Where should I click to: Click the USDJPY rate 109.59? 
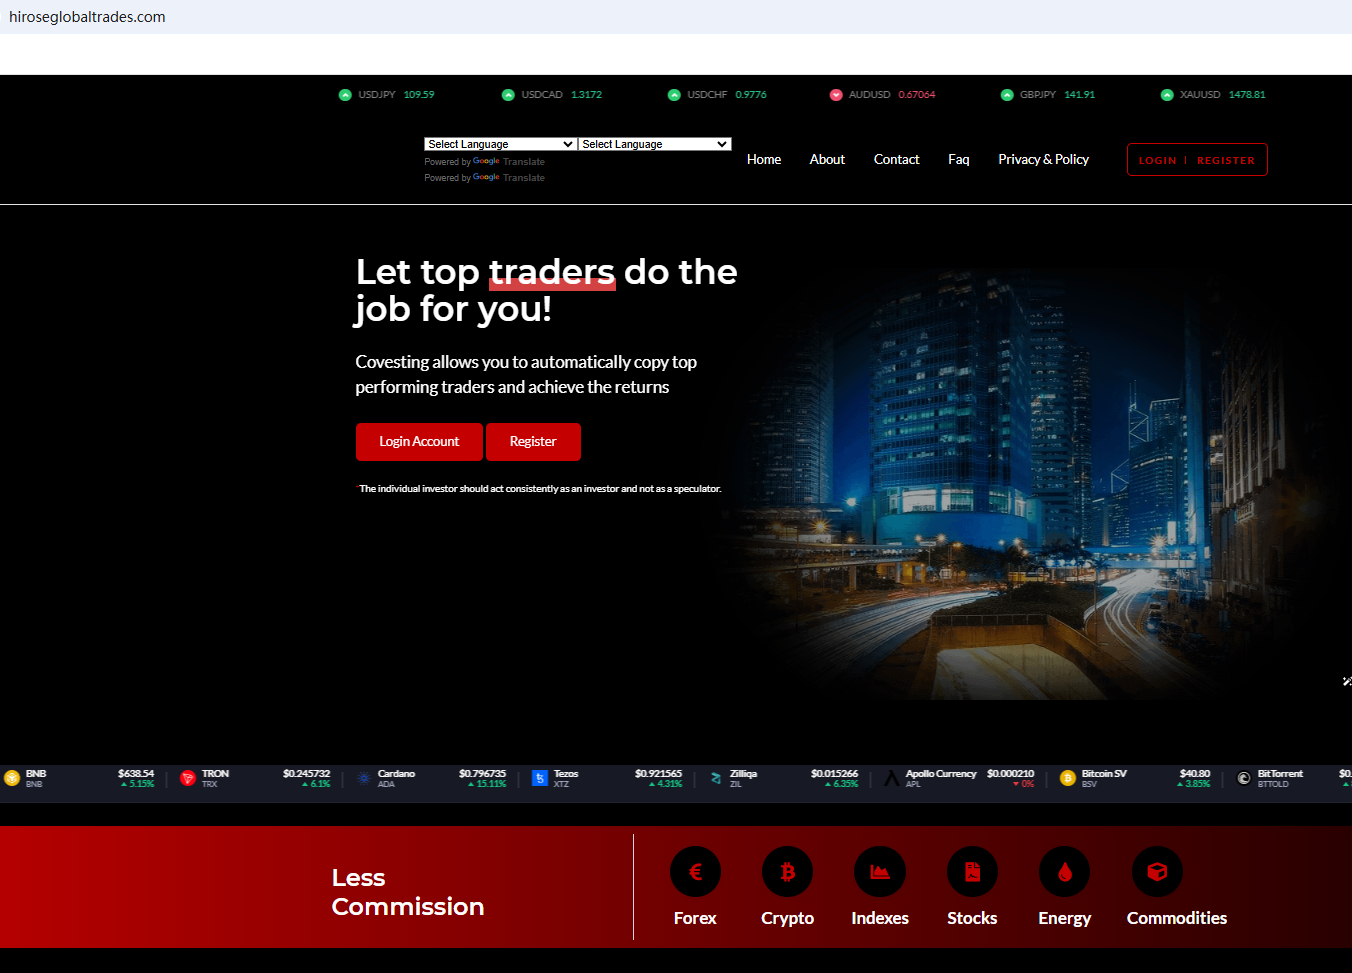(419, 95)
